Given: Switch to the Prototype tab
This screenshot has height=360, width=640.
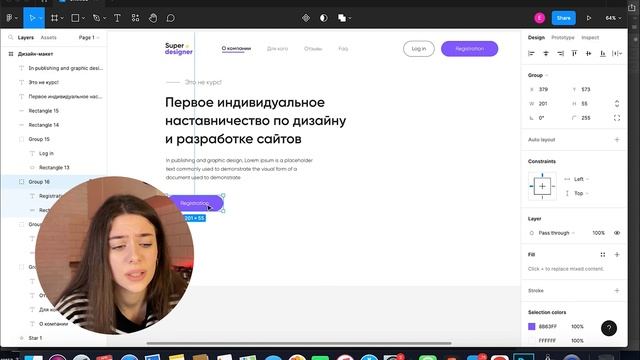Looking at the screenshot, I should pos(562,38).
